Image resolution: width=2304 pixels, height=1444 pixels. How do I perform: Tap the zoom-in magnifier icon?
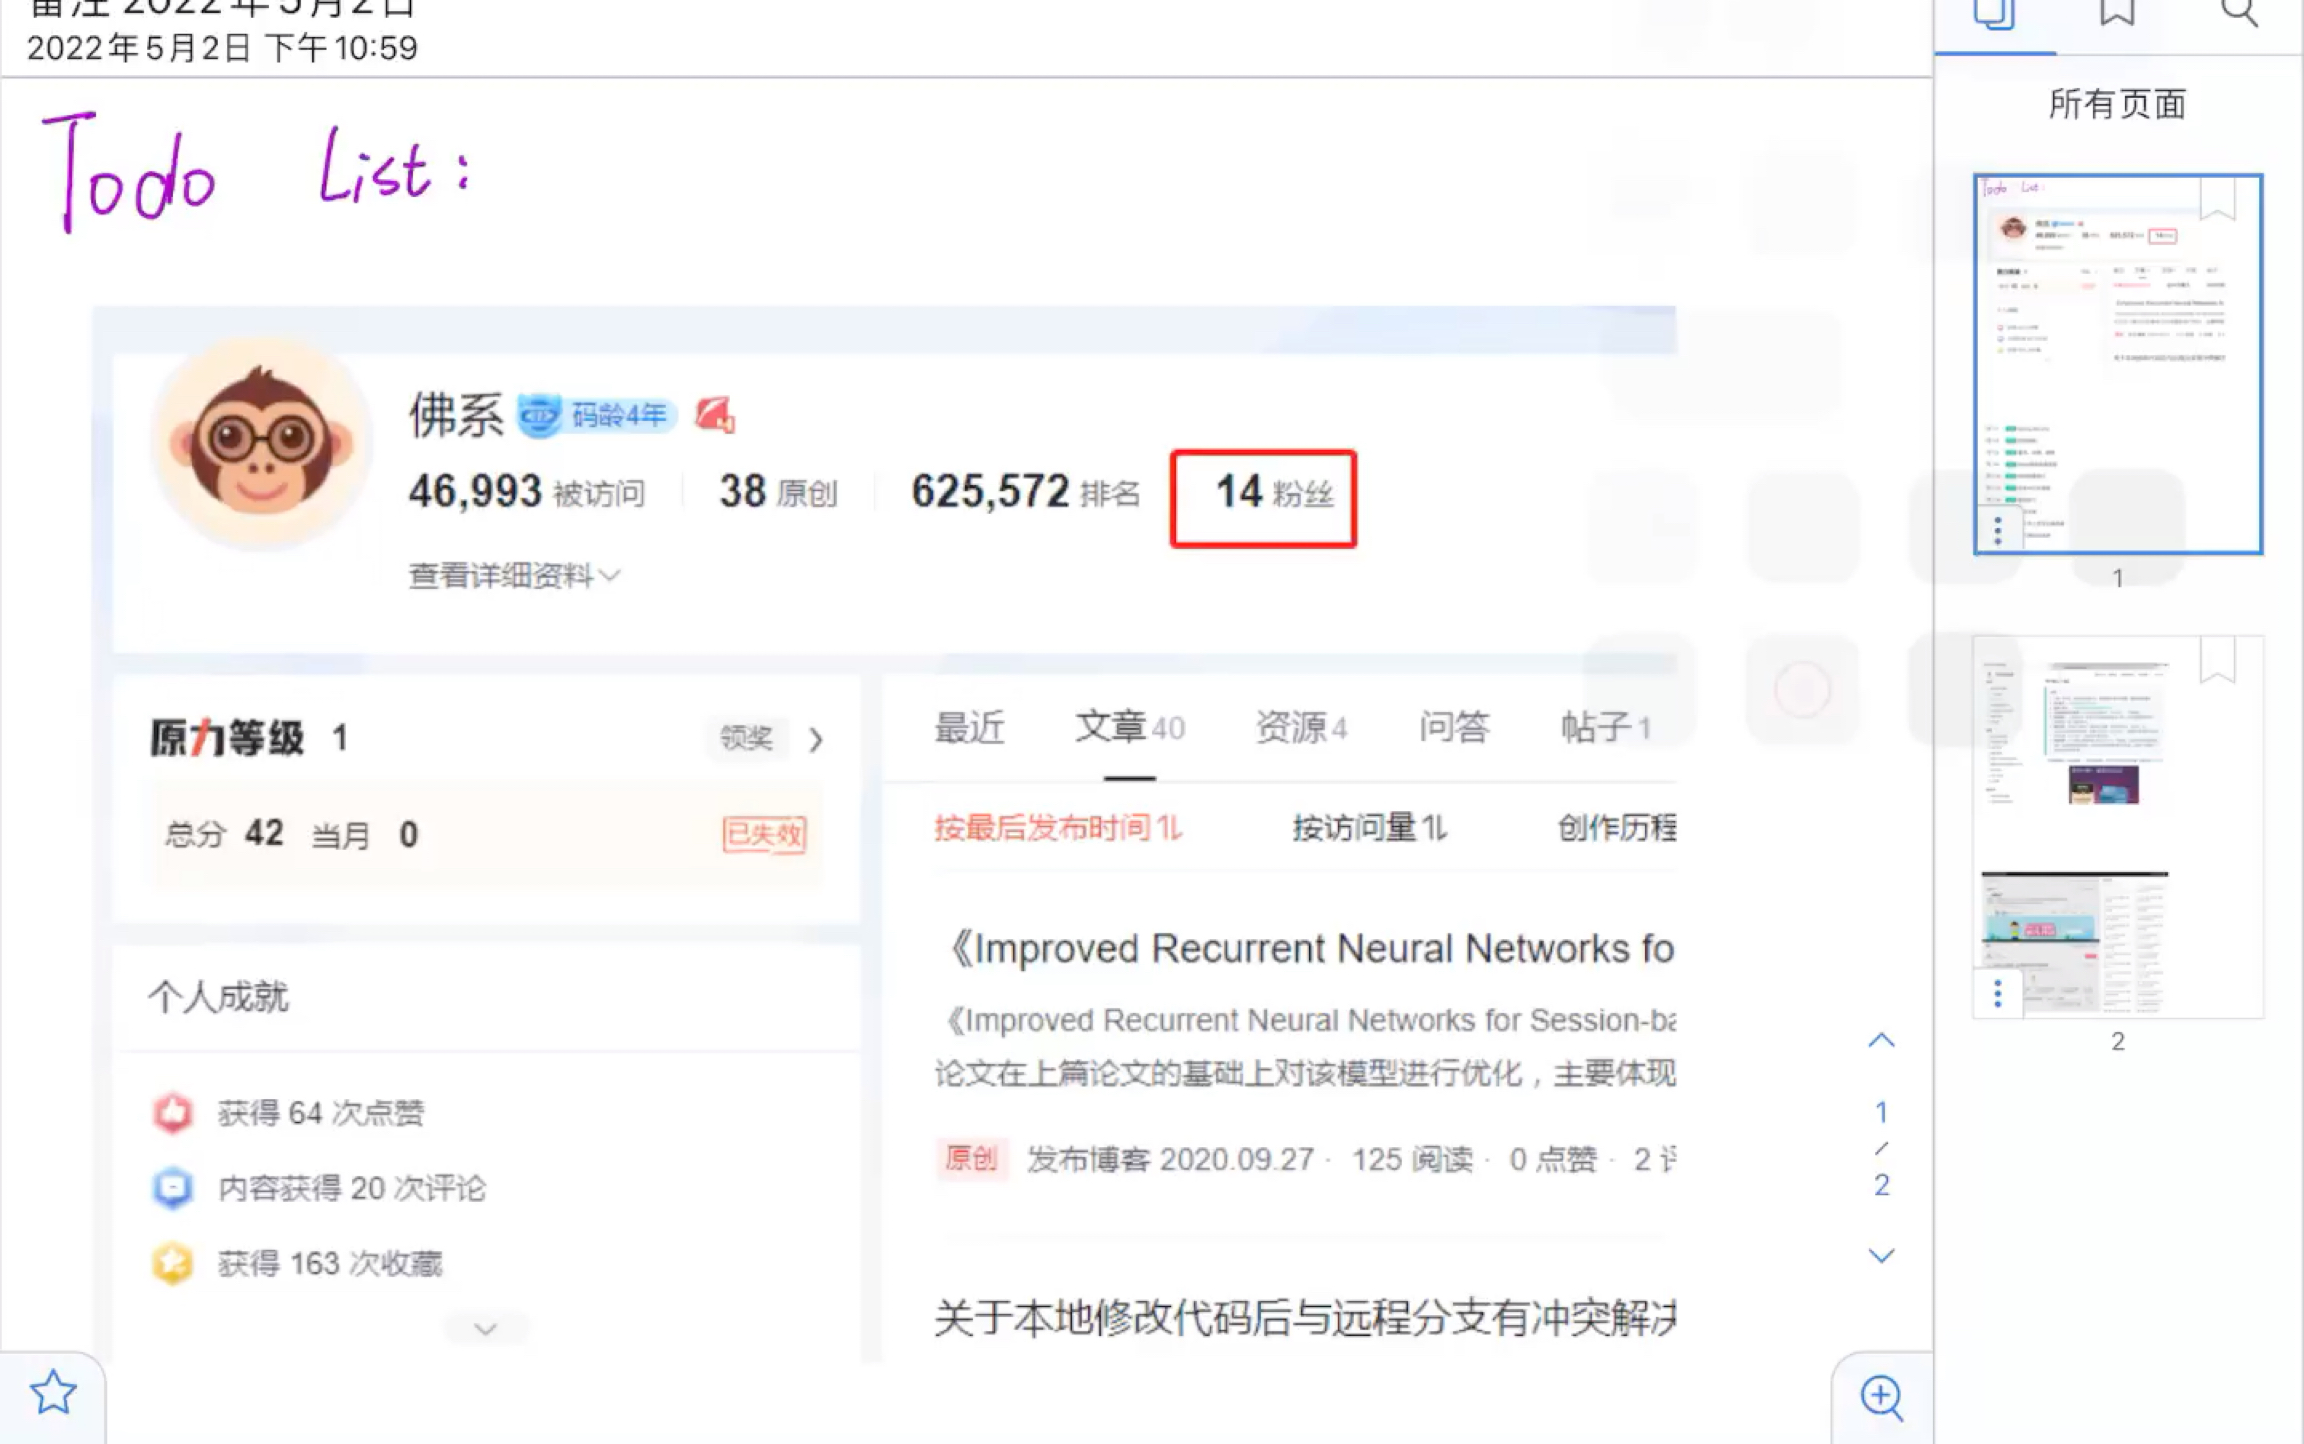1882,1397
